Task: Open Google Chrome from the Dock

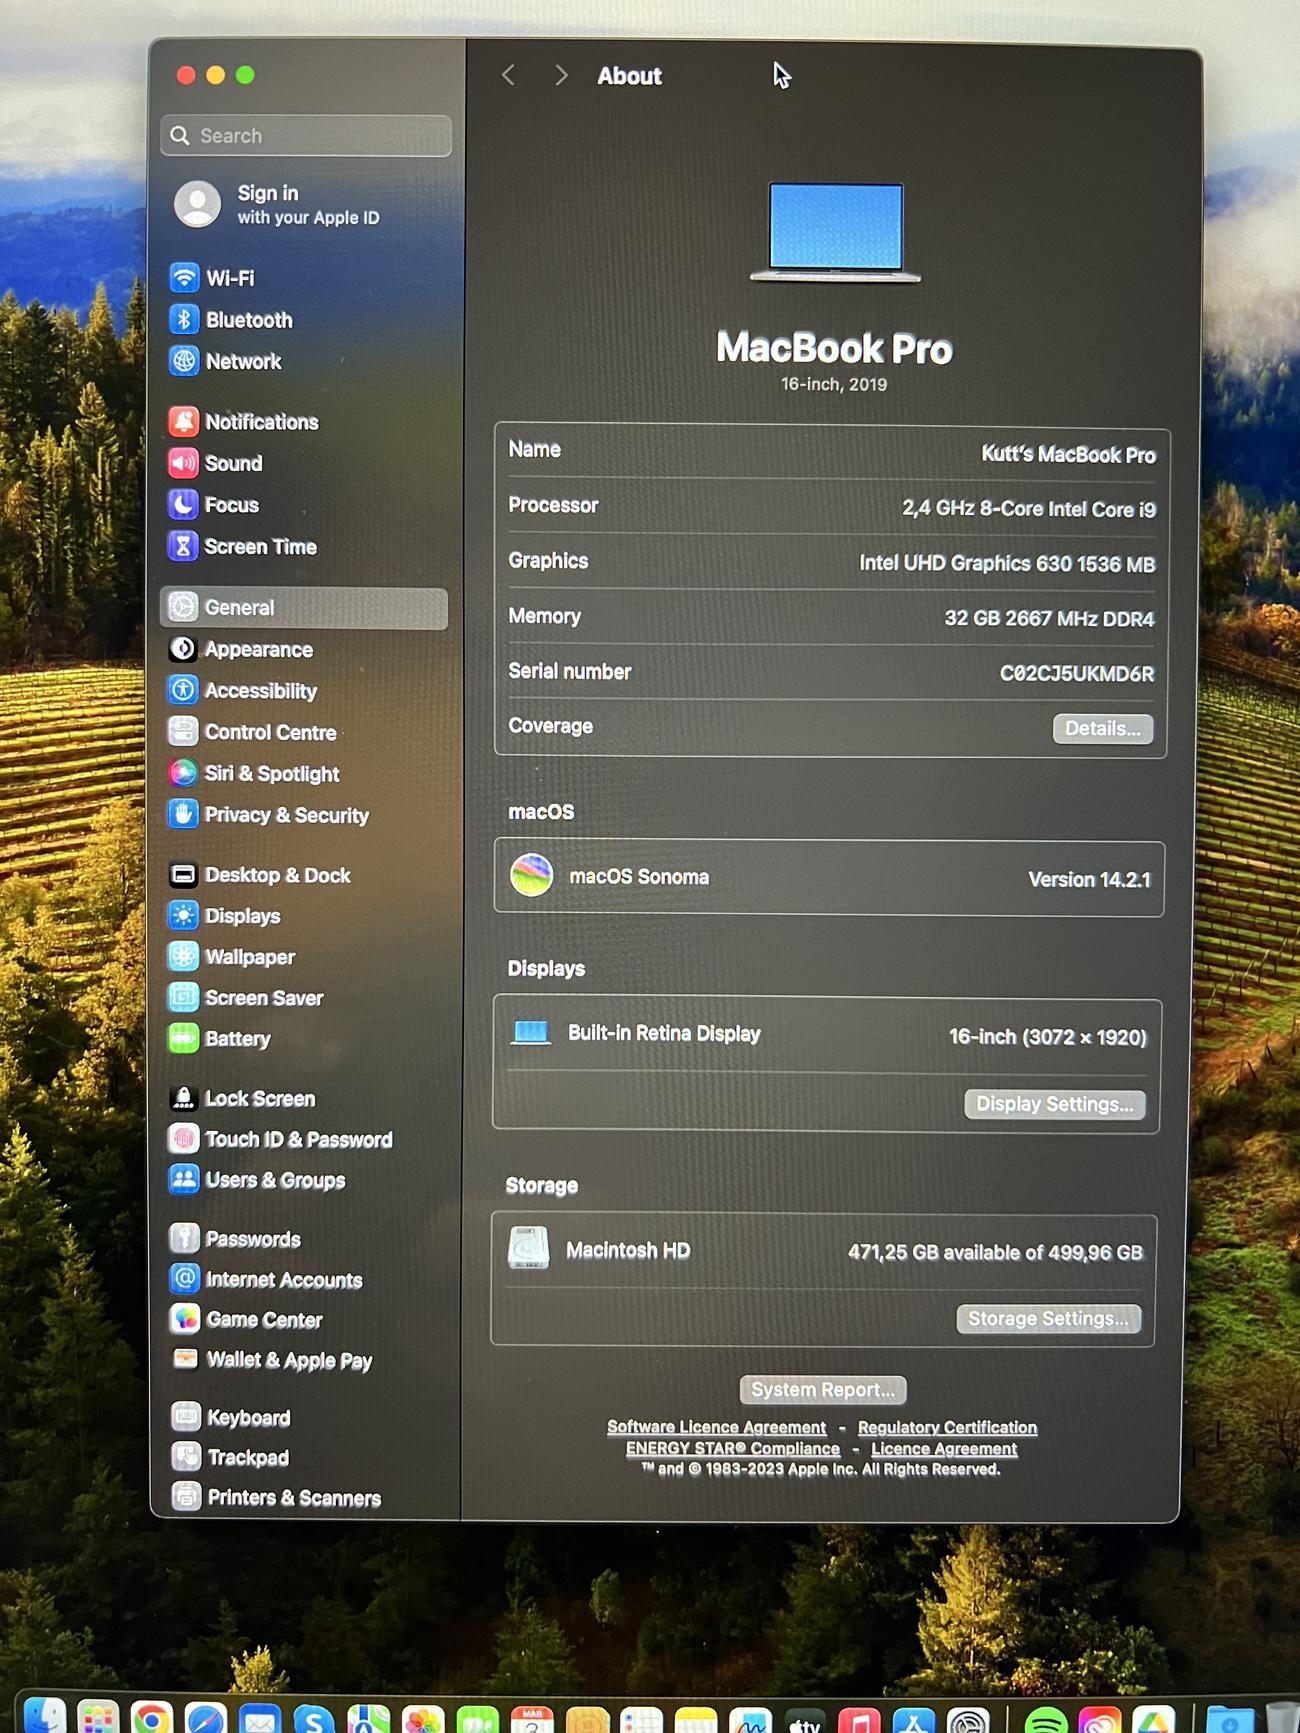Action: click(152, 1717)
